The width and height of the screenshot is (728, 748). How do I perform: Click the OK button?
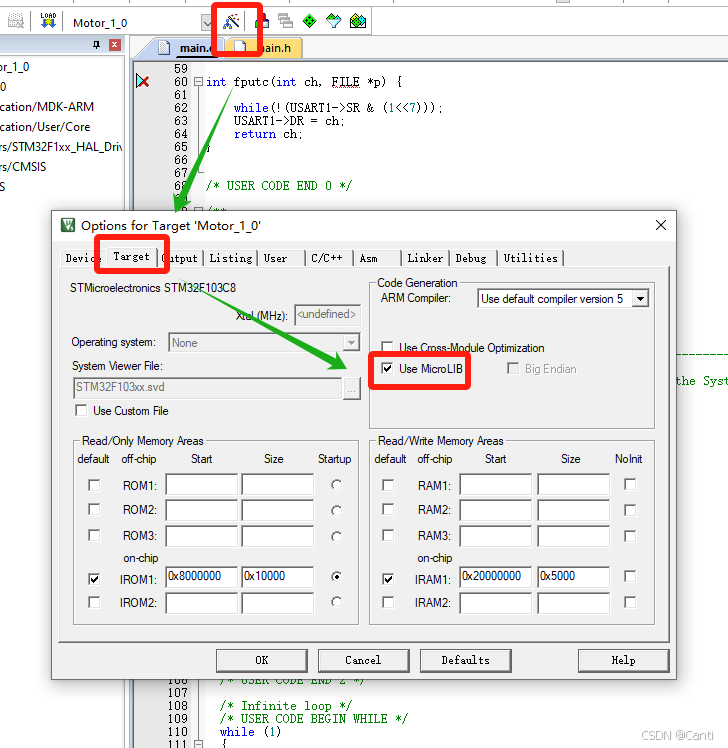pos(261,660)
